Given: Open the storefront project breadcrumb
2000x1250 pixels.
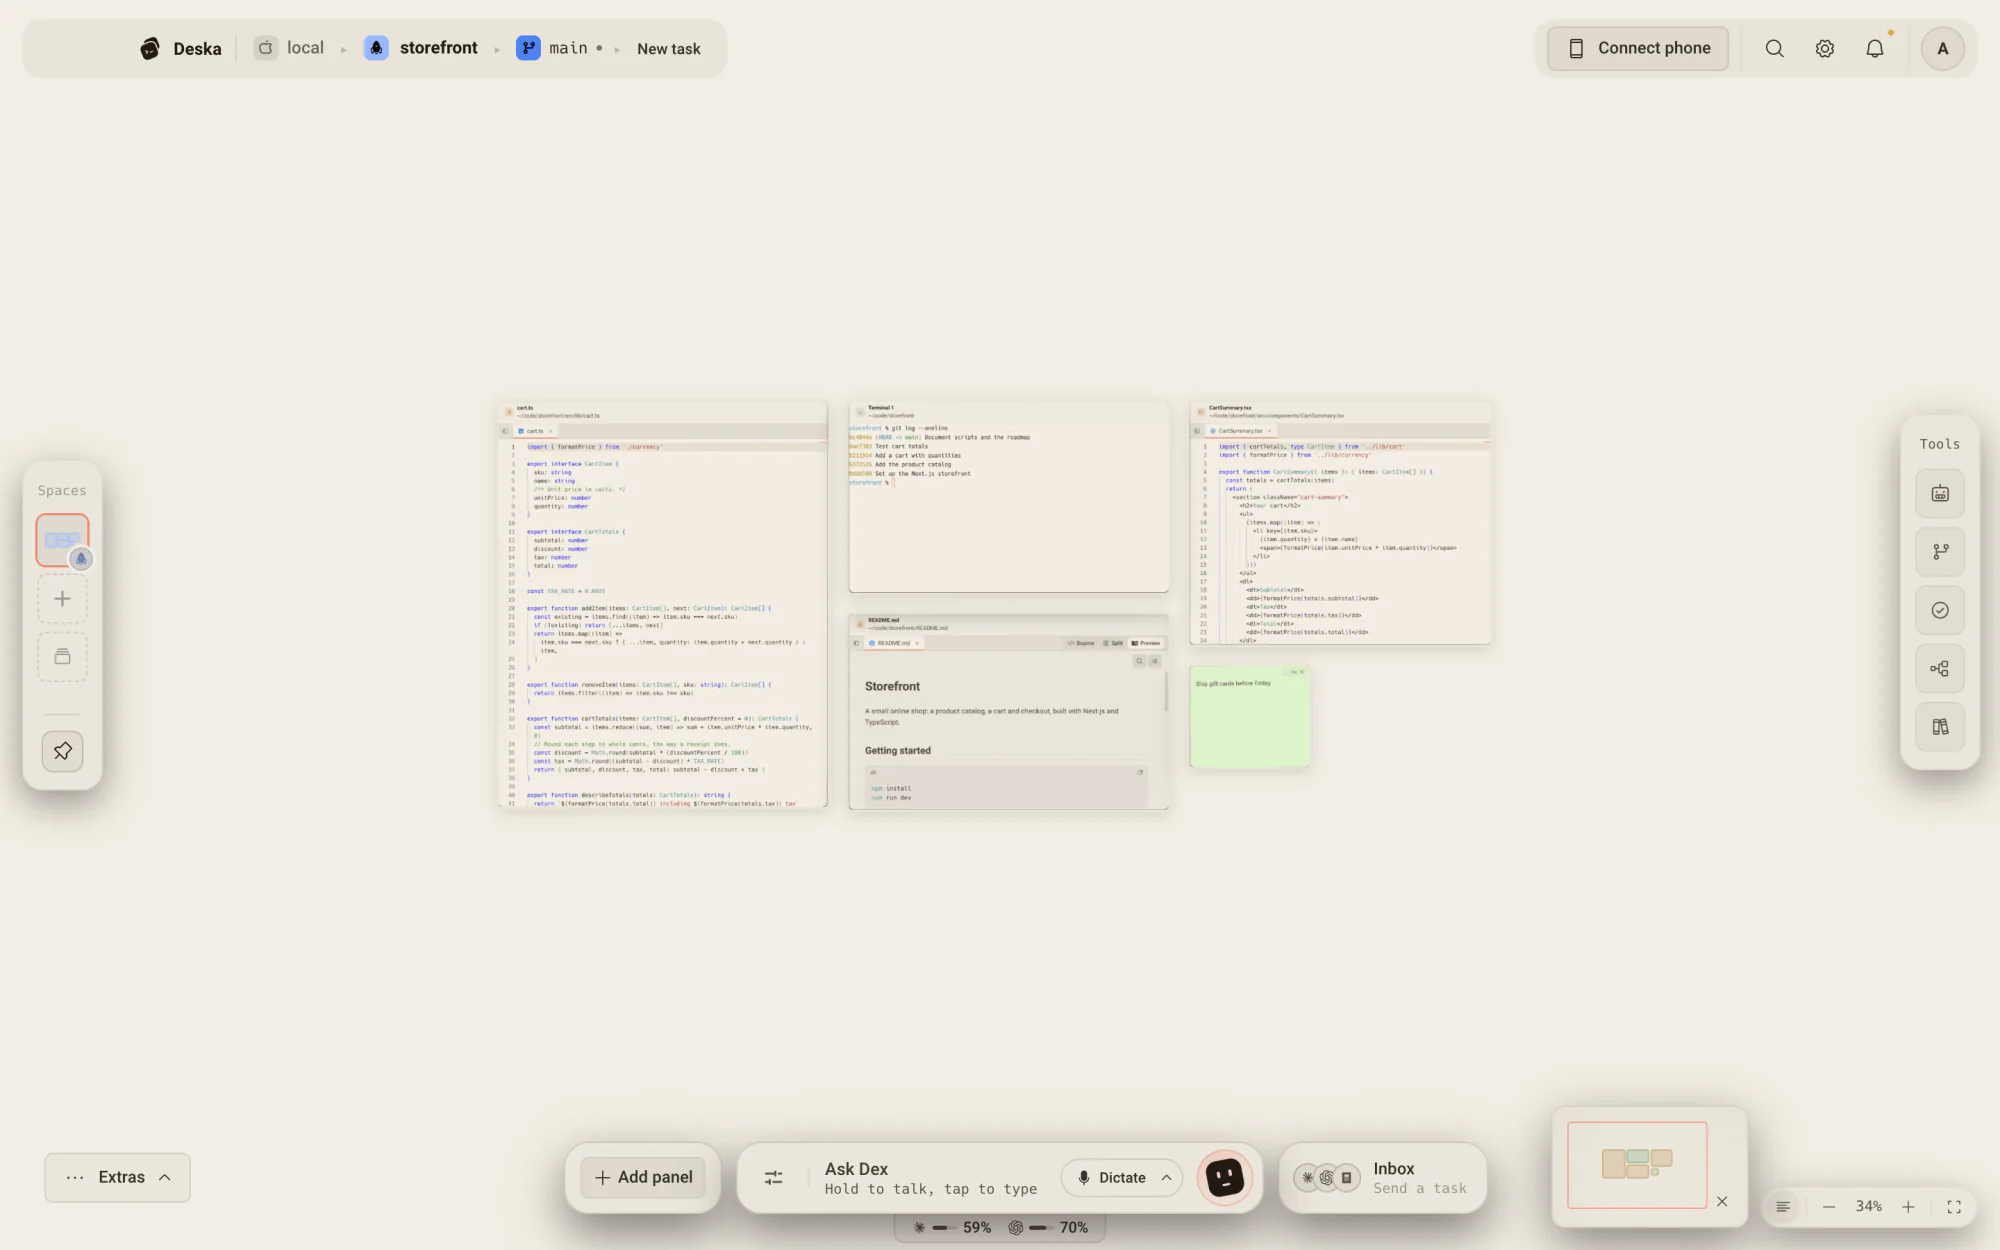Looking at the screenshot, I should click(421, 48).
